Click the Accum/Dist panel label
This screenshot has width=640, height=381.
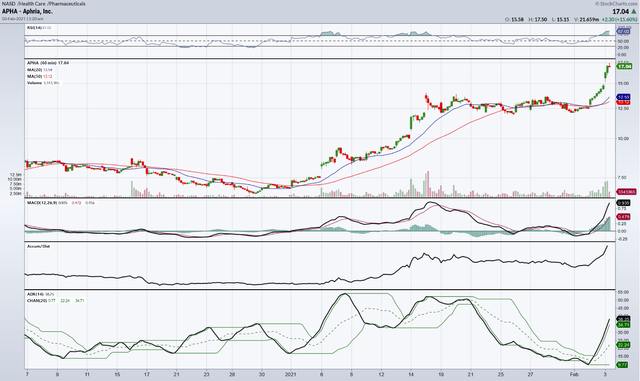[x=38, y=246]
